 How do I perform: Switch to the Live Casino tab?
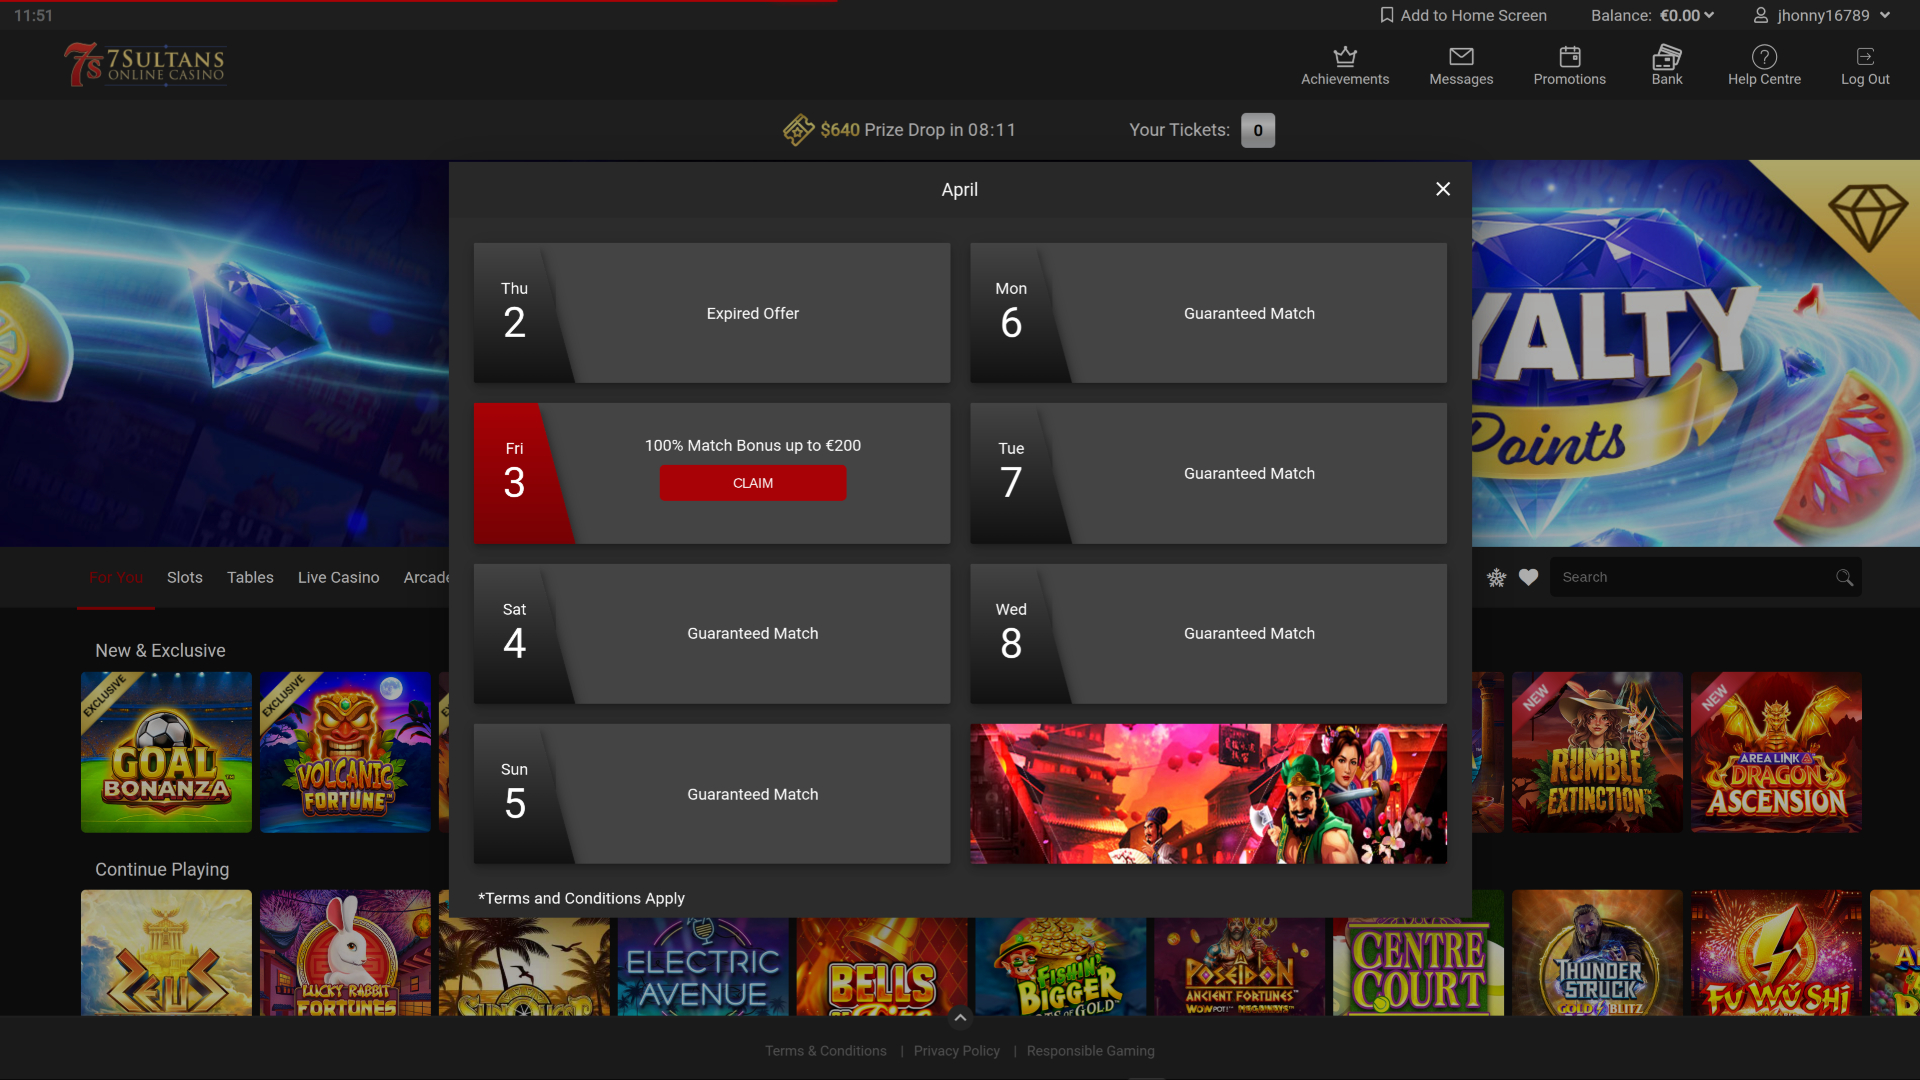338,577
